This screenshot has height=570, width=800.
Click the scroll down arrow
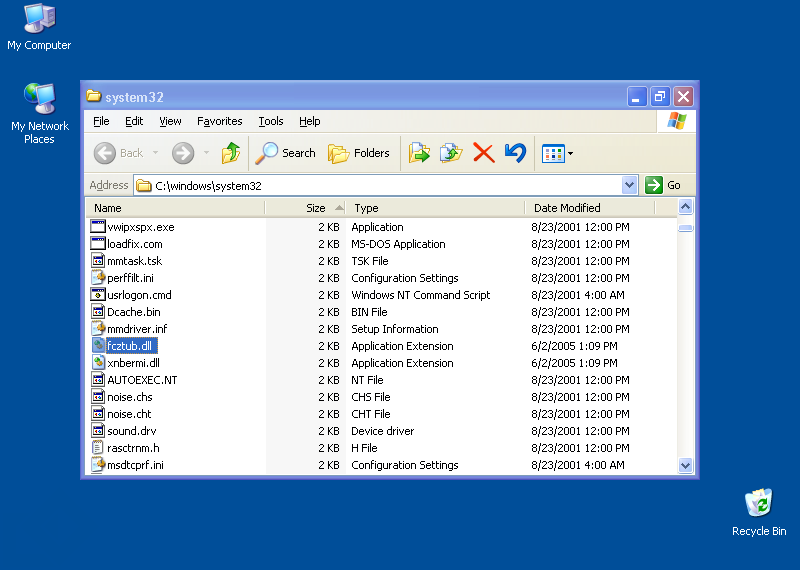coord(685,465)
